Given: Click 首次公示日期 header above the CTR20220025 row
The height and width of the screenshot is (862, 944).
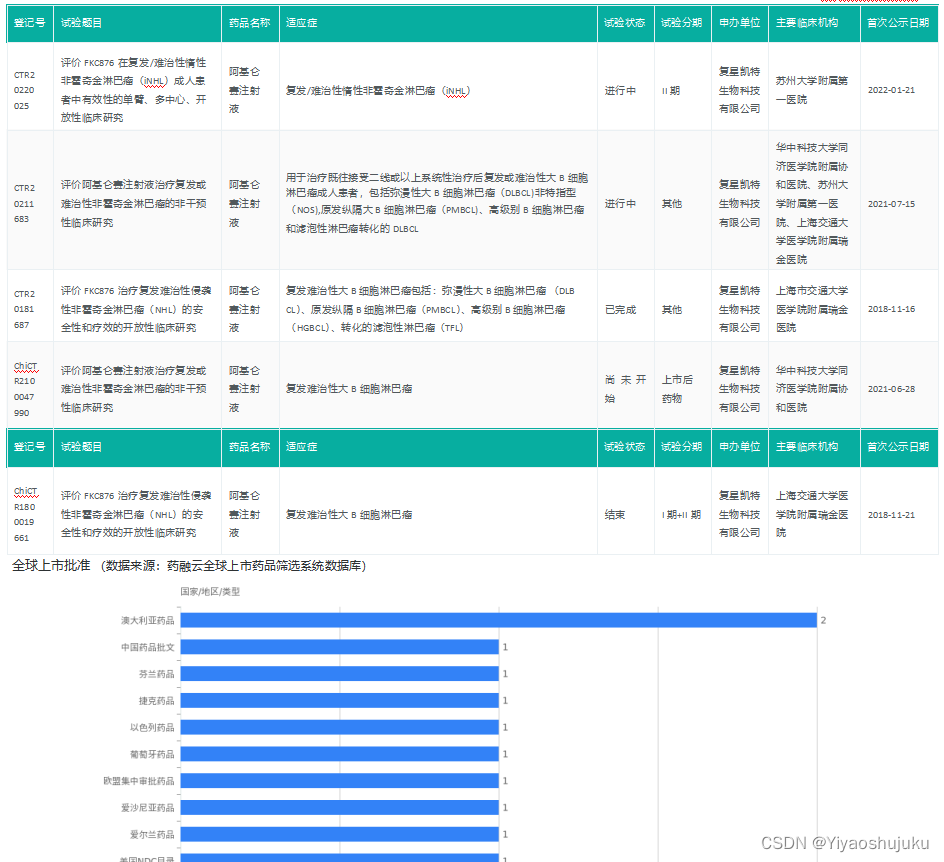Looking at the screenshot, I should tap(898, 23).
